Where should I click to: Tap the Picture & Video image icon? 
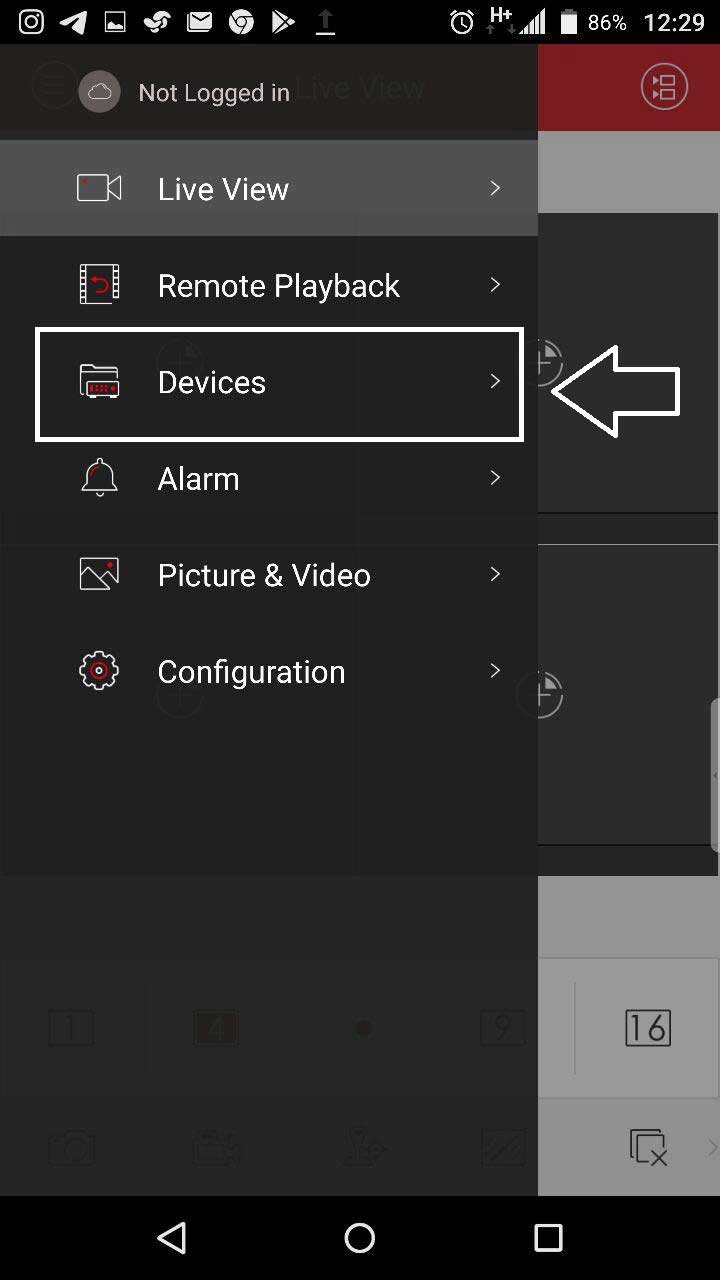pos(99,574)
